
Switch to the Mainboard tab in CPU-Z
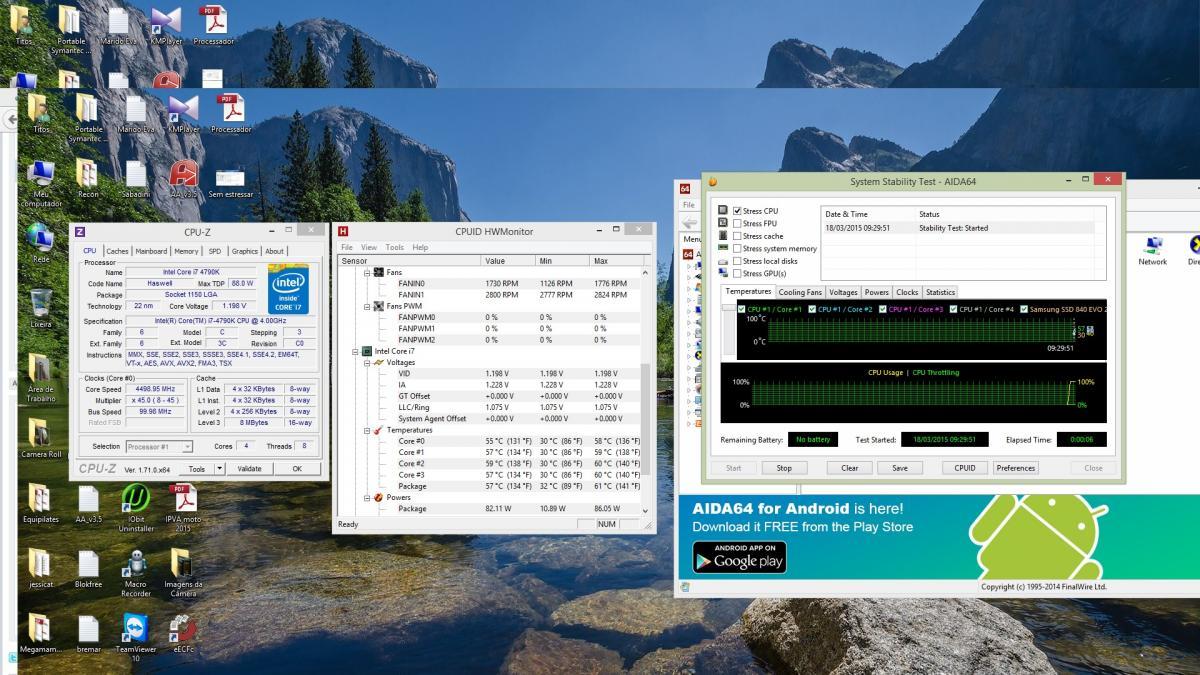[151, 251]
